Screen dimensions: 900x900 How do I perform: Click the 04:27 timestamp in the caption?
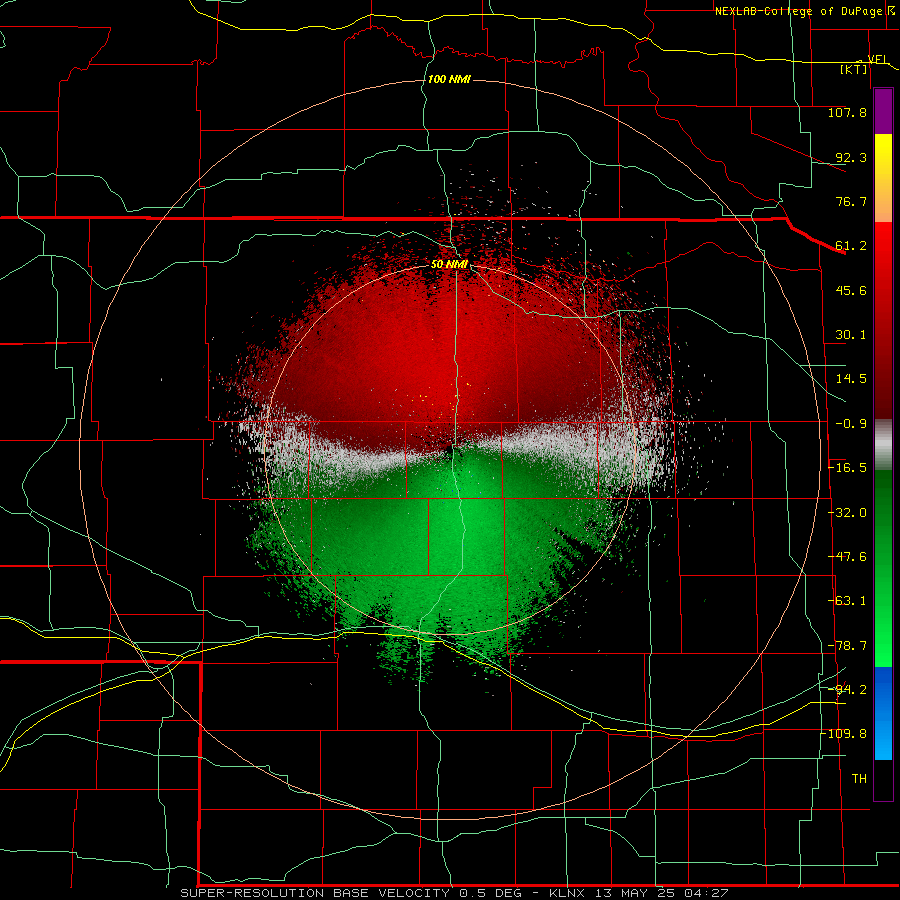click(x=708, y=893)
